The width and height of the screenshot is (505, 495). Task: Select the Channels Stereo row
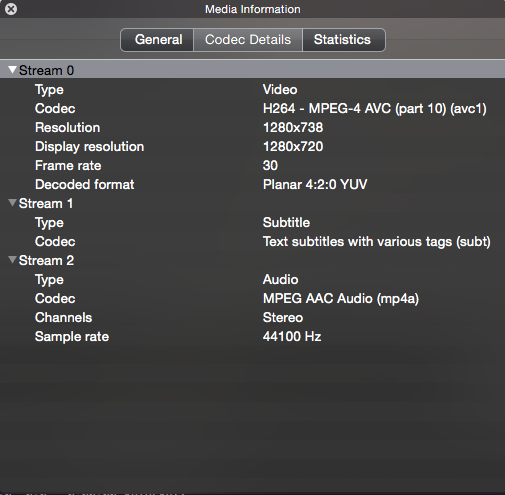(252, 317)
